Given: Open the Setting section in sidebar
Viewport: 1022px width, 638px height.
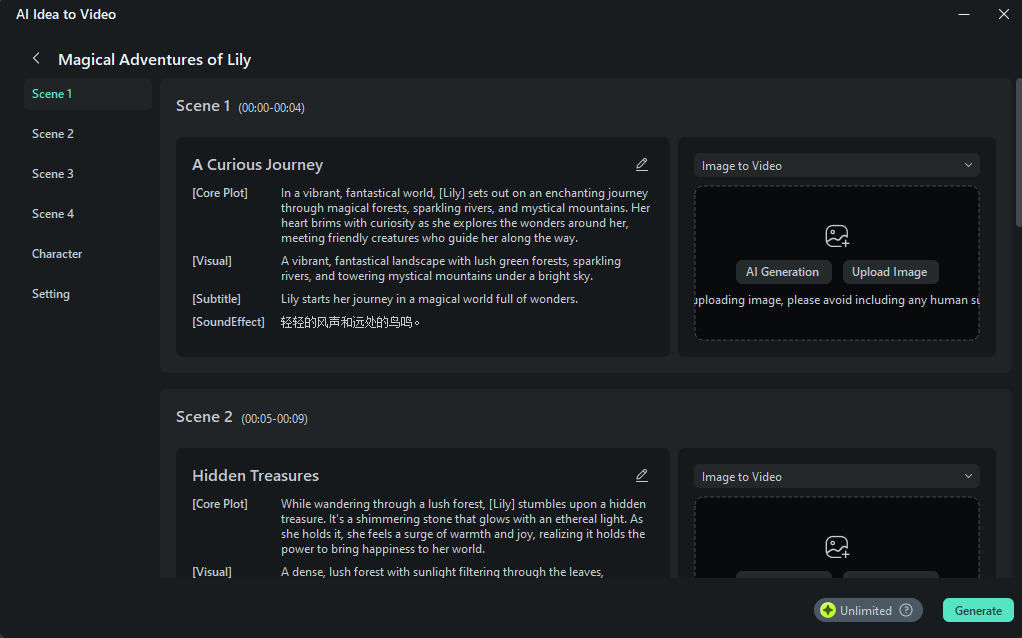Looking at the screenshot, I should (51, 294).
